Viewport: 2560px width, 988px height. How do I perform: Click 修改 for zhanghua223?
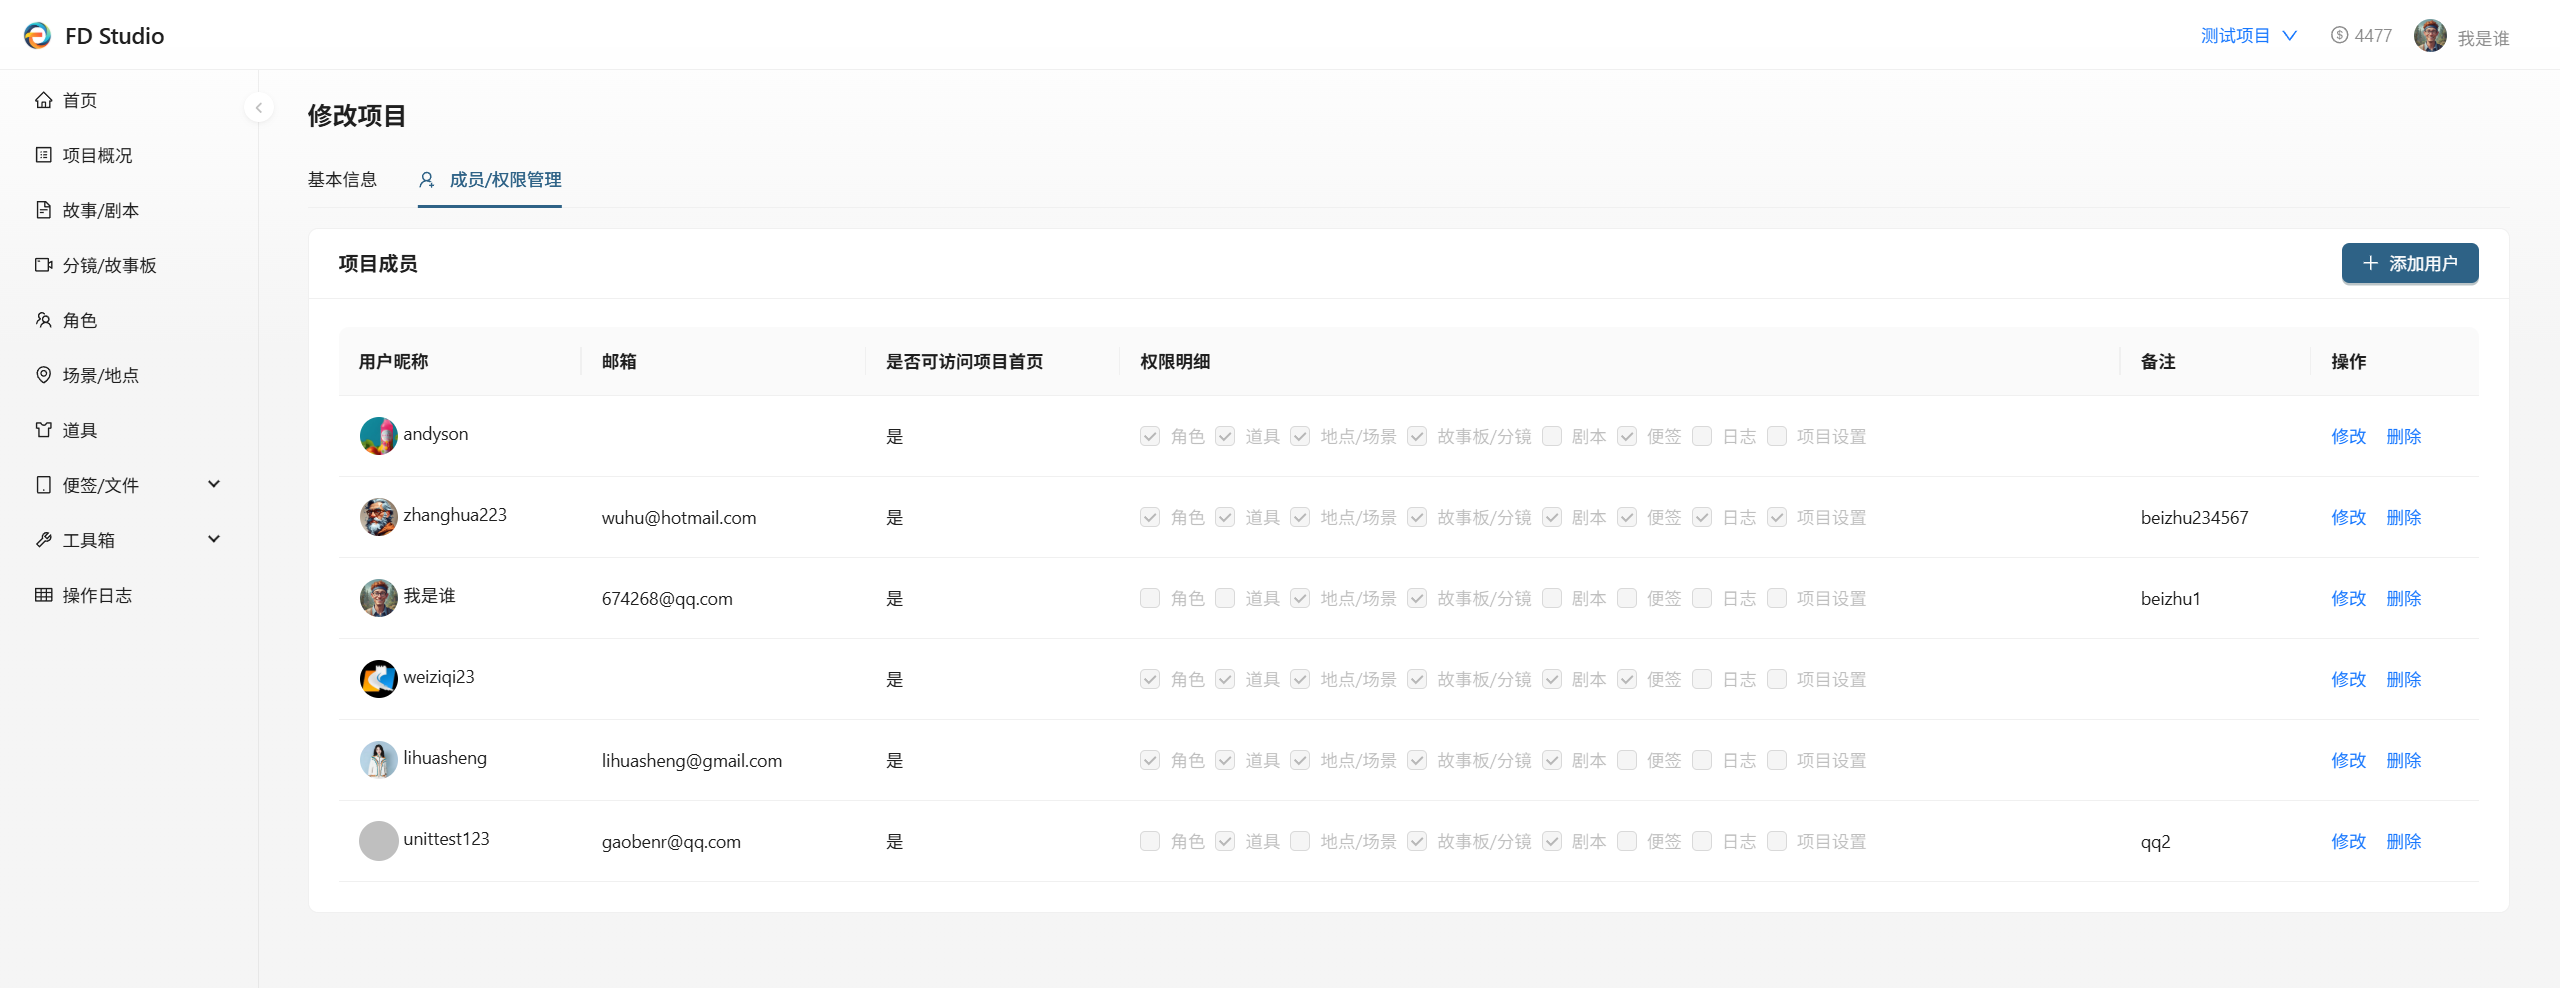point(2348,517)
